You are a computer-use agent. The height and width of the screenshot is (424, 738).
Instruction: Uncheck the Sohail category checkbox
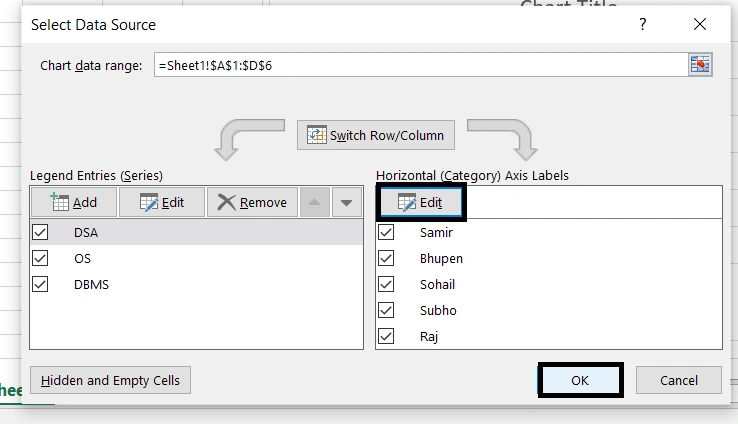pyautogui.click(x=386, y=284)
